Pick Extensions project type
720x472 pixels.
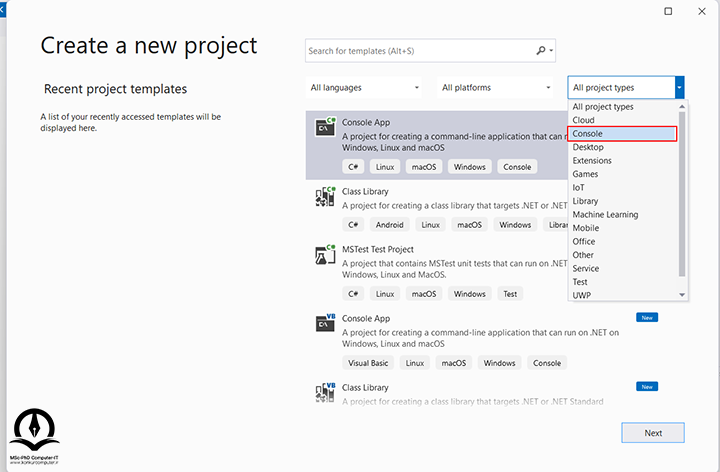(x=592, y=160)
